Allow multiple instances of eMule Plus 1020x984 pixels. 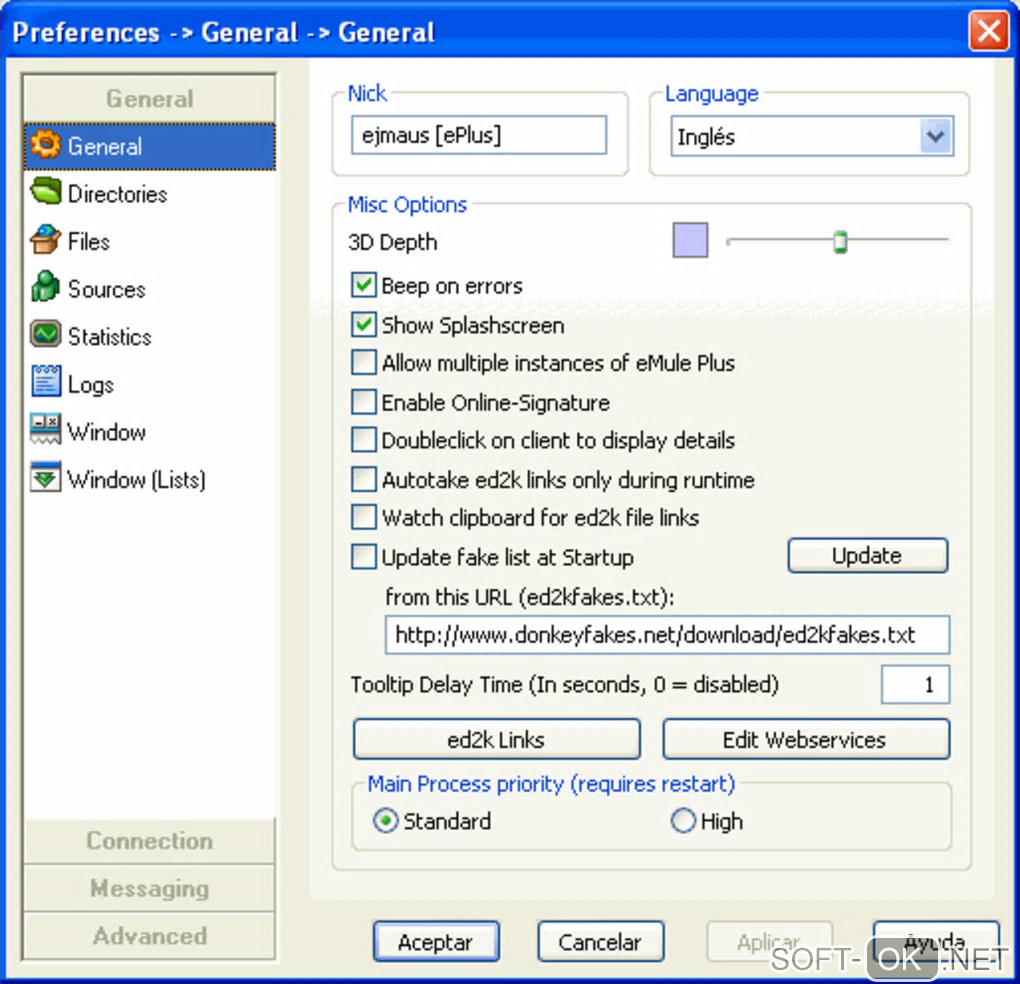pos(364,363)
